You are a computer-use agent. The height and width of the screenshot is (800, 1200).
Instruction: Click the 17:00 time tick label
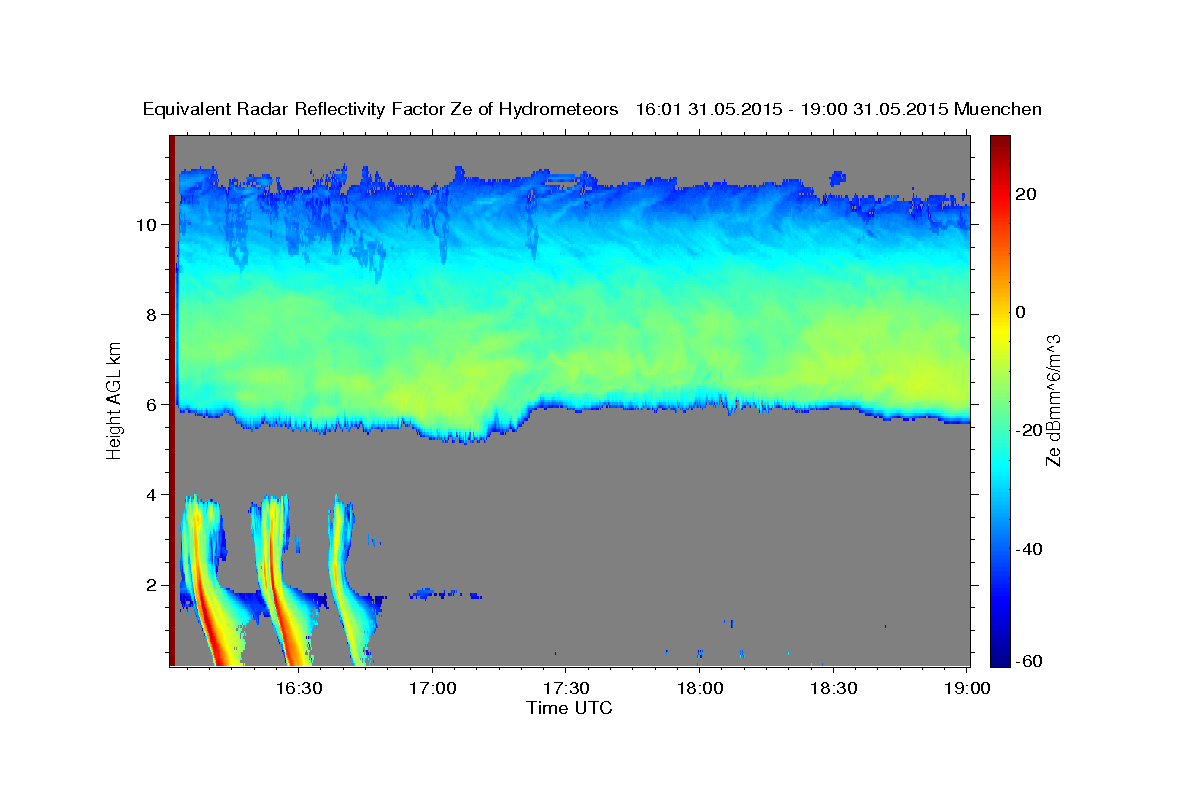click(x=432, y=689)
